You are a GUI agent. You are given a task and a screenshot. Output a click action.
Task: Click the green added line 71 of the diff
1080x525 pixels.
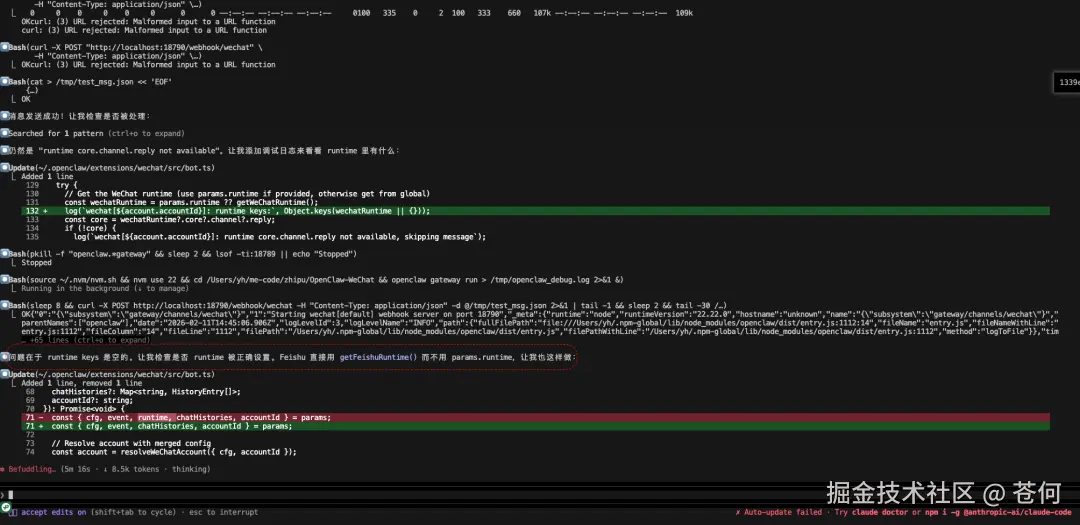tap(535, 426)
